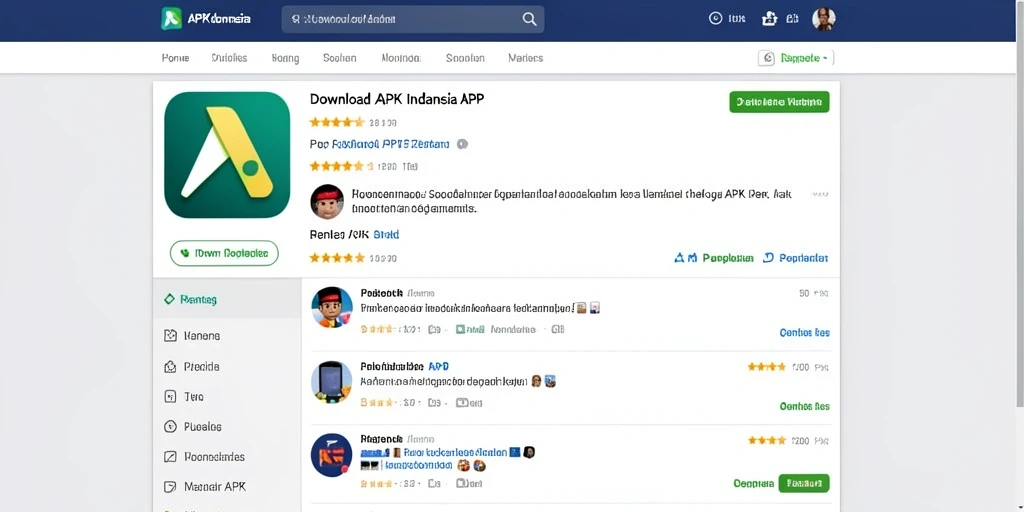Image resolution: width=1024 pixels, height=512 pixels.
Task: Click the diamond icon next to Renteg
Action: point(170,299)
